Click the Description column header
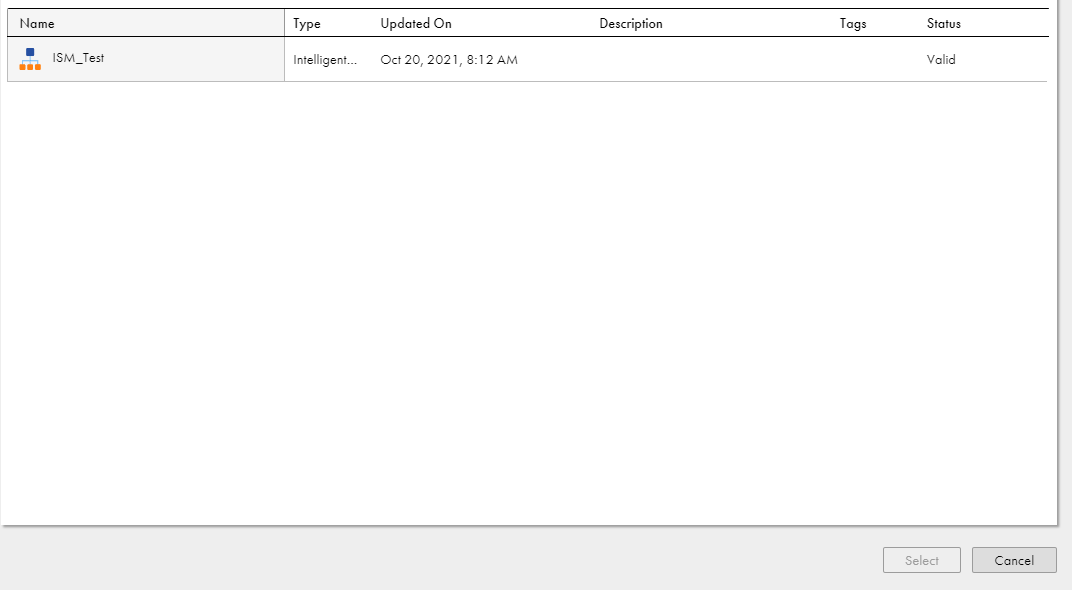The image size is (1072, 590). tap(631, 23)
